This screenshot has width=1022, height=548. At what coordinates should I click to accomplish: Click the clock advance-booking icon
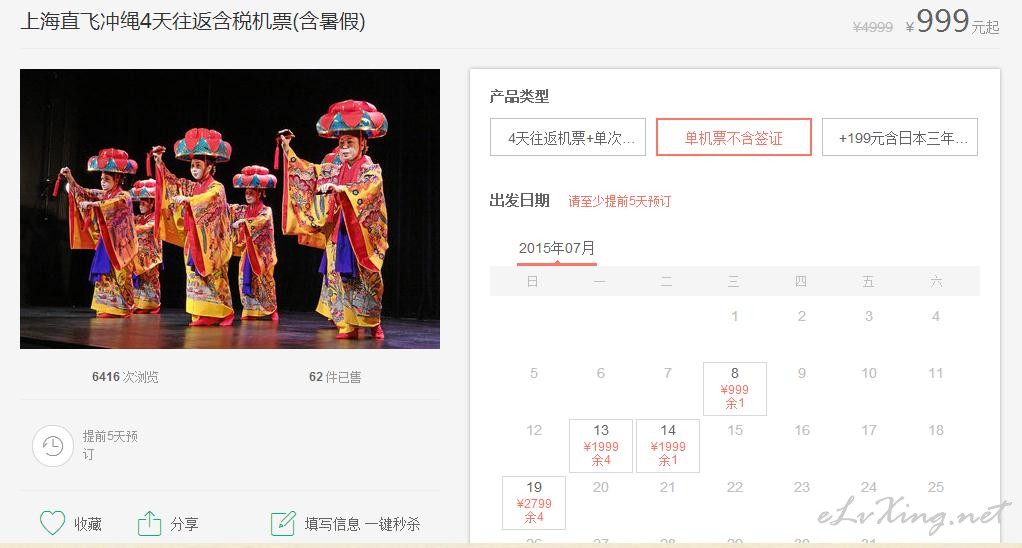pyautogui.click(x=53, y=446)
